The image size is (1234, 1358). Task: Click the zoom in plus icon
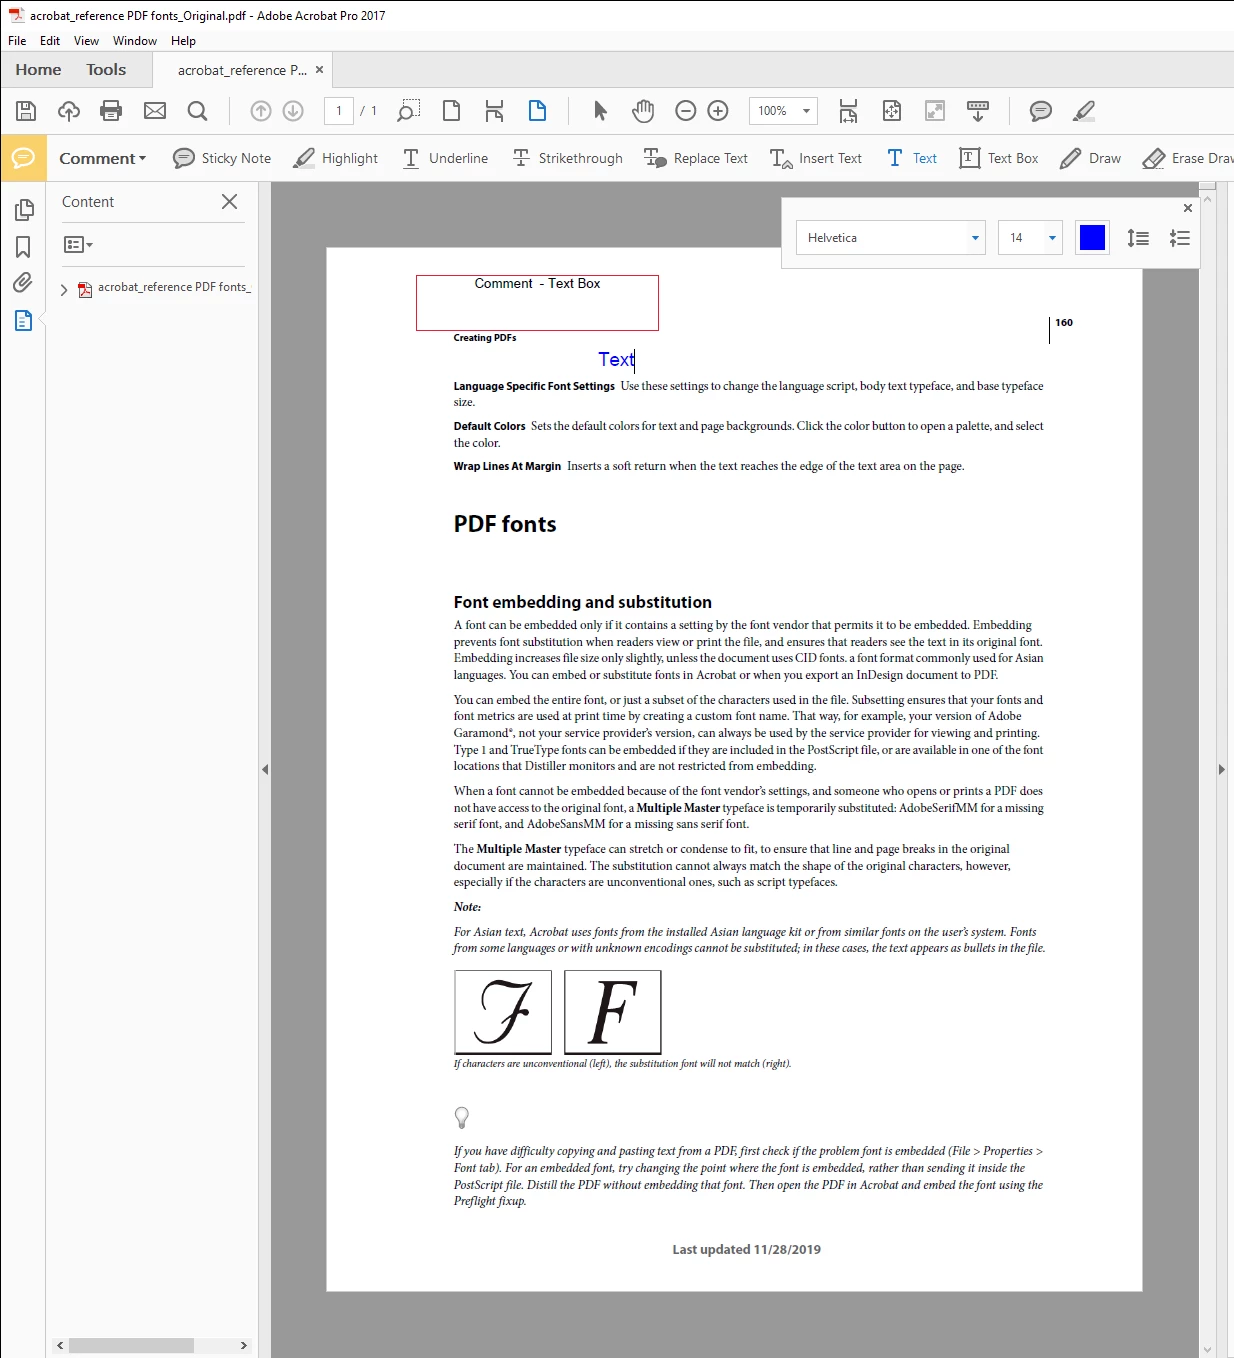[718, 111]
